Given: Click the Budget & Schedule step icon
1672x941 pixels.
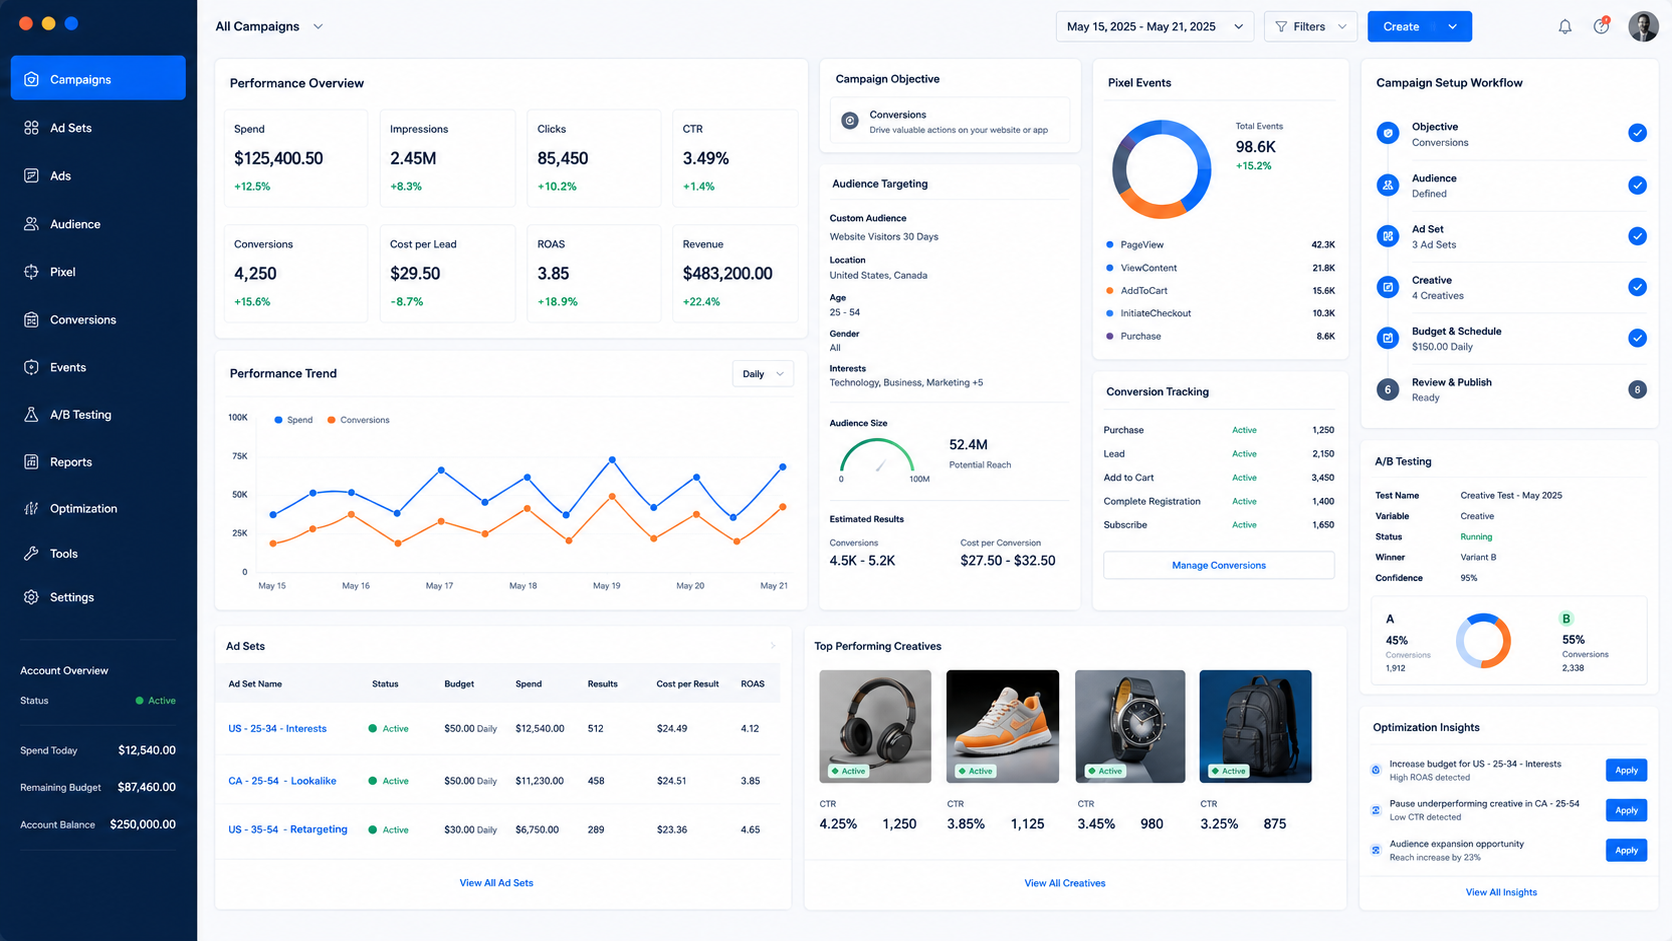Looking at the screenshot, I should pyautogui.click(x=1387, y=338).
